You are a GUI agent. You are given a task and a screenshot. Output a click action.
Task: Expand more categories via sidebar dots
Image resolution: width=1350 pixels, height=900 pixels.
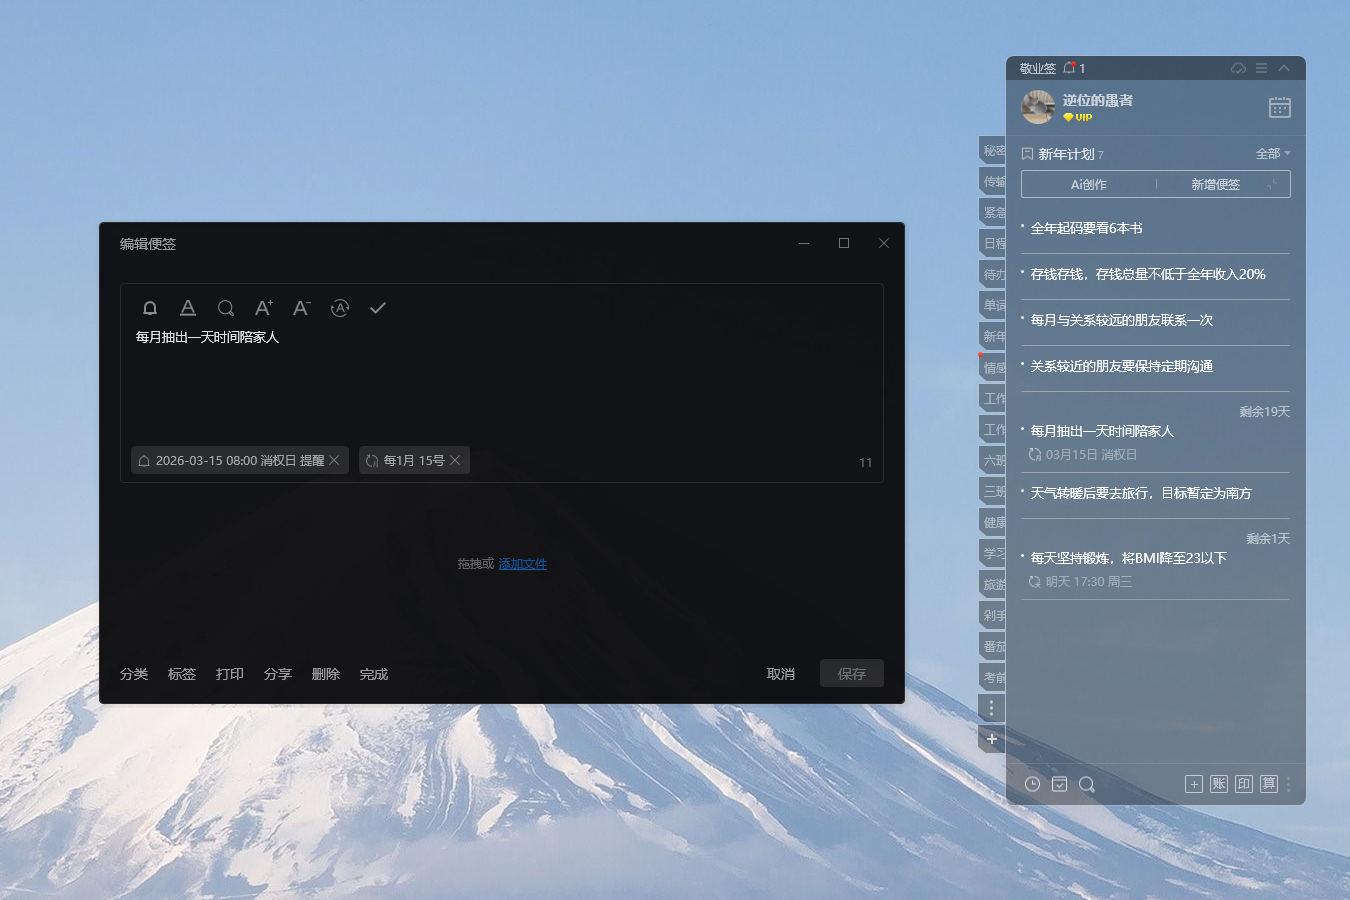click(x=991, y=707)
